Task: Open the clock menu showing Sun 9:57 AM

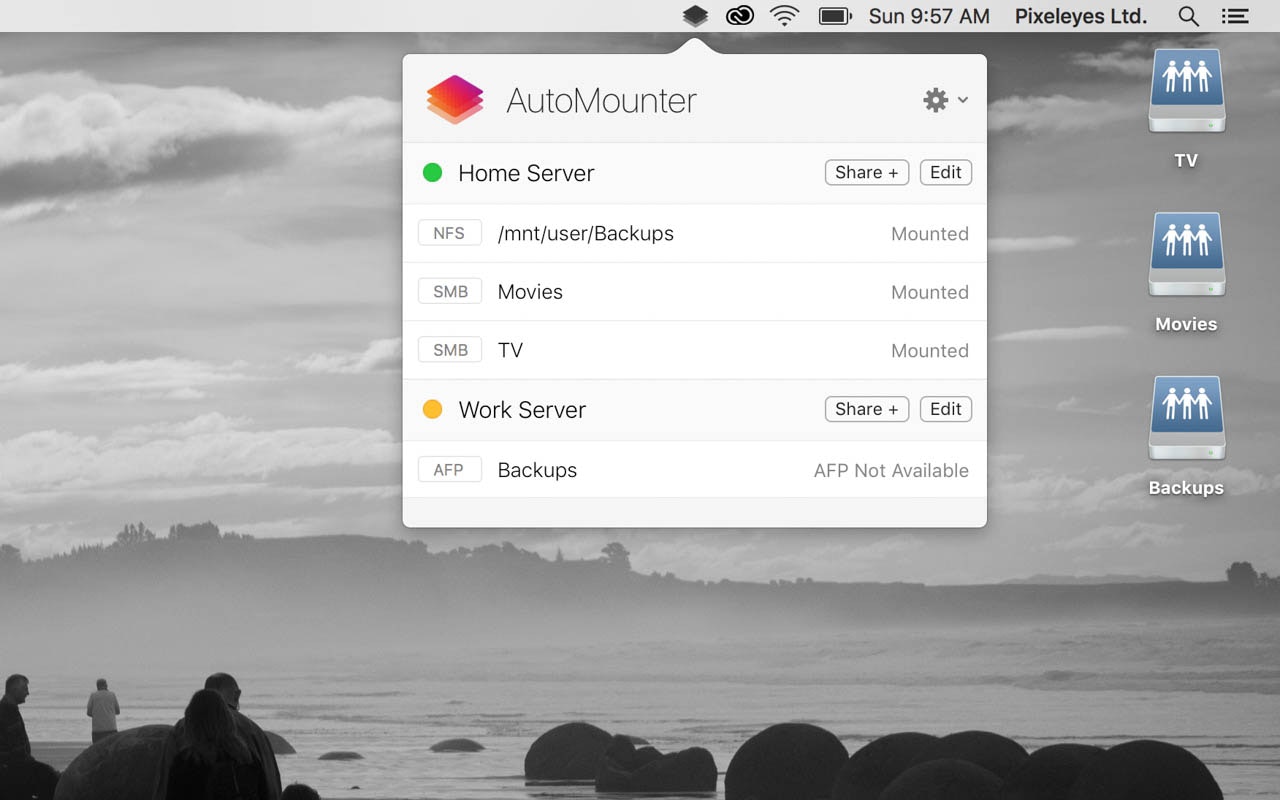Action: 928,16
